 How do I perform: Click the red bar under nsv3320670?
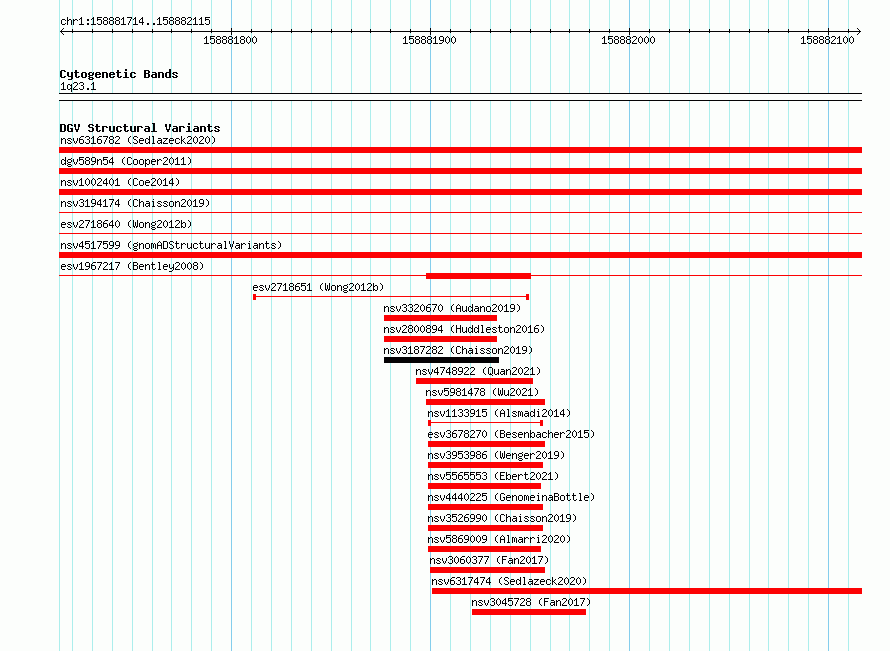click(440, 318)
